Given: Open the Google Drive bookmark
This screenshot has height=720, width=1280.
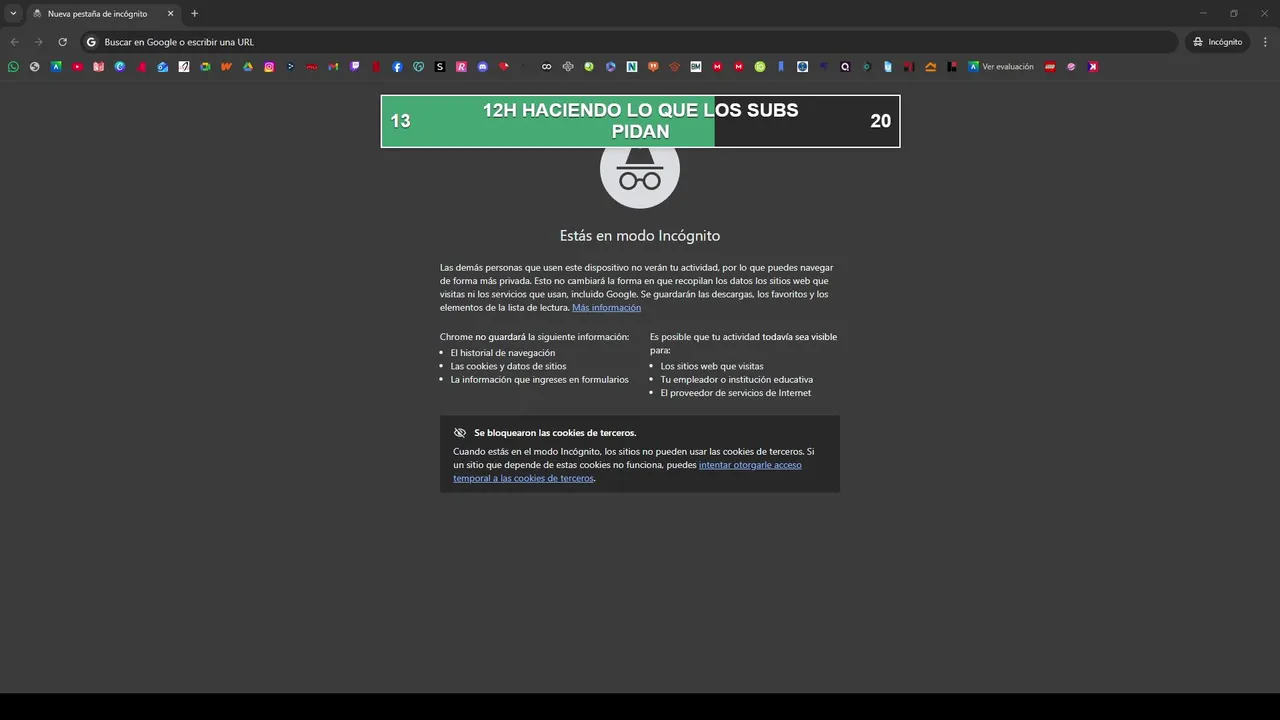Looking at the screenshot, I should click(248, 67).
